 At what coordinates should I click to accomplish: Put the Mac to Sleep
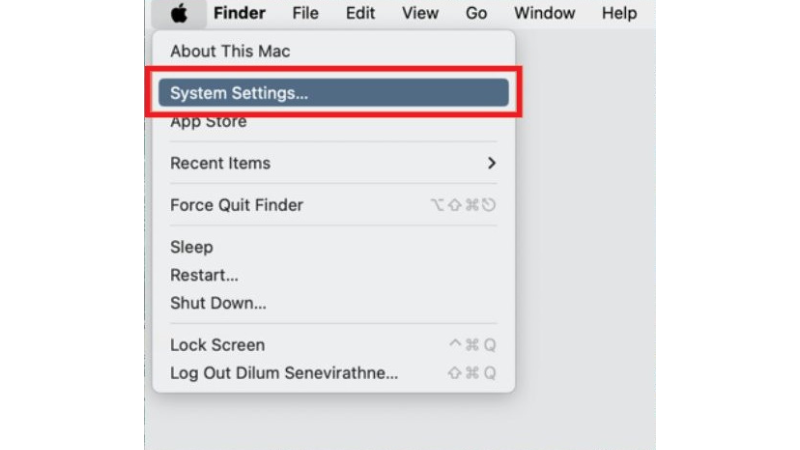[191, 247]
